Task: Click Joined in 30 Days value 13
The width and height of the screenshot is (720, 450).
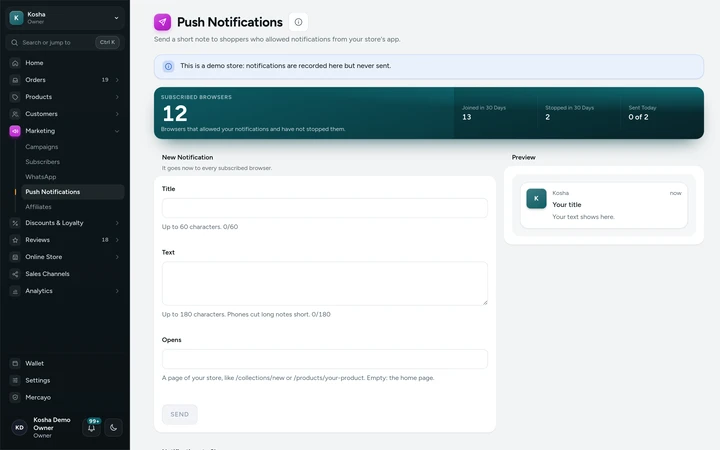Action: [467, 117]
